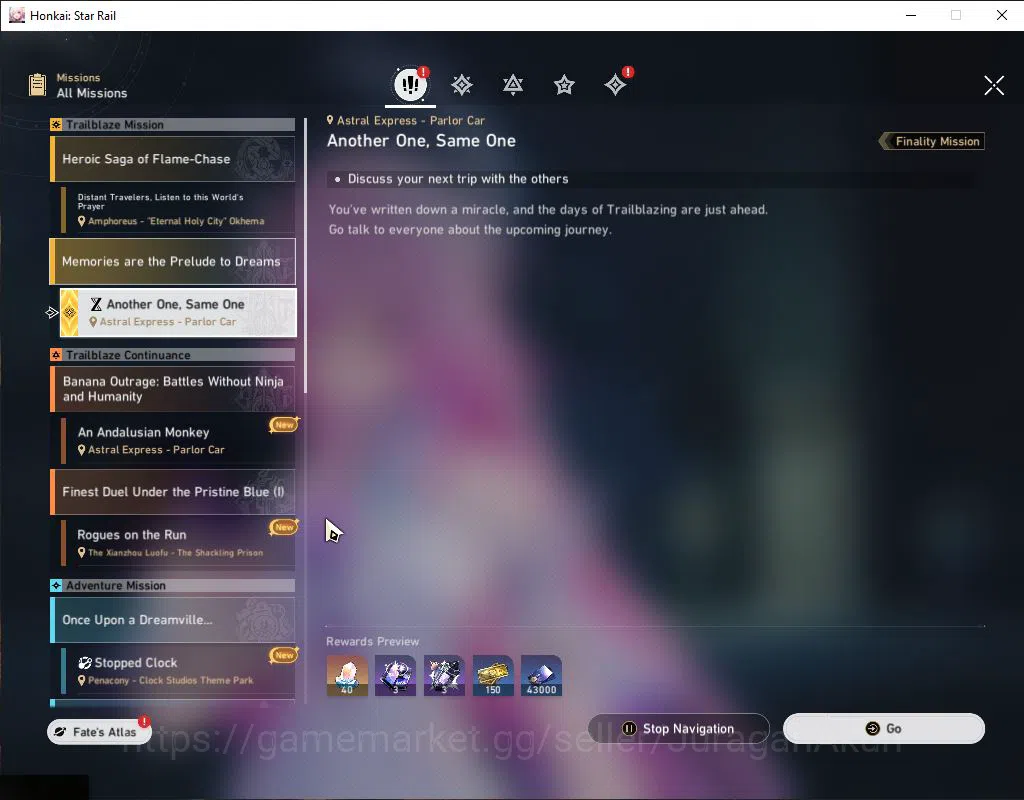1024x800 pixels.
Task: View the second purple material reward showing 3
Action: tap(444, 675)
